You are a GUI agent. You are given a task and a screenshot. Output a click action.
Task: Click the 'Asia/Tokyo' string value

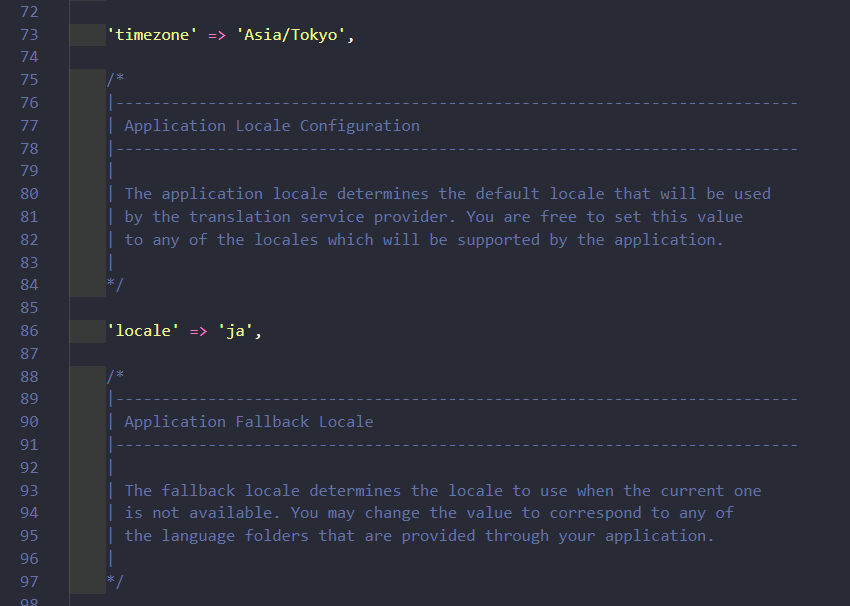[291, 35]
